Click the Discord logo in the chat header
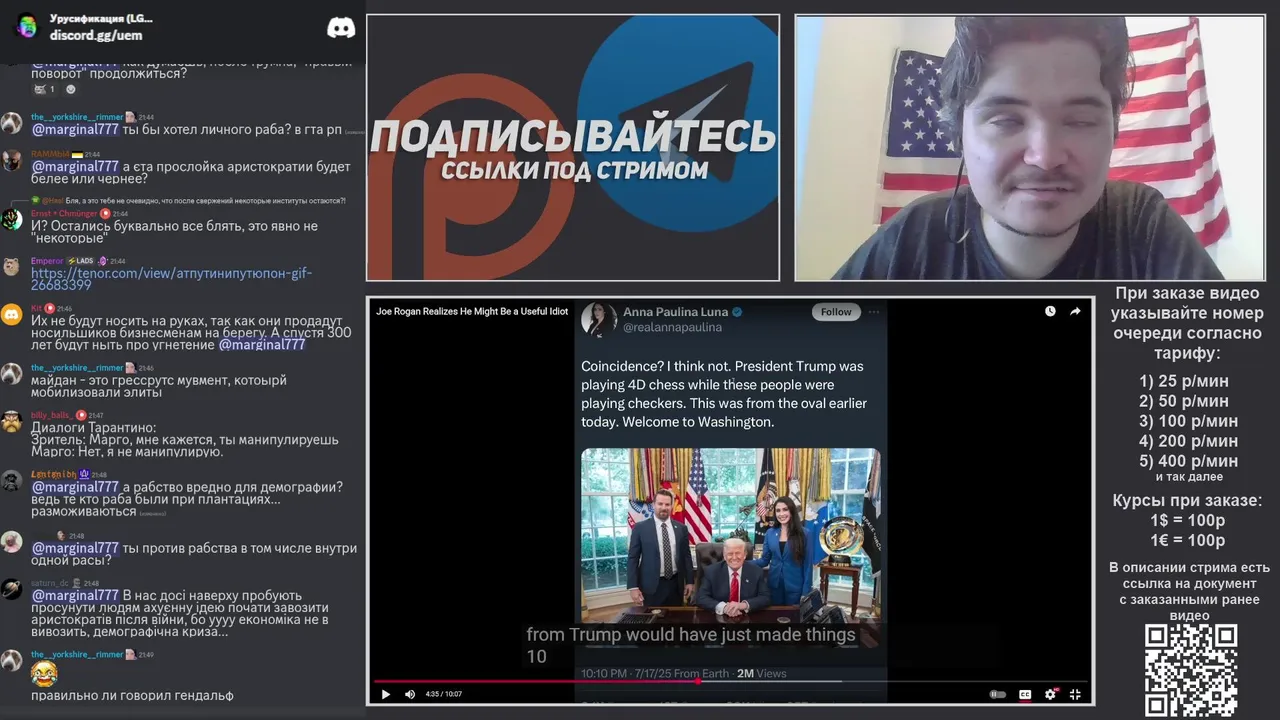The height and width of the screenshot is (720, 1280). tap(341, 28)
